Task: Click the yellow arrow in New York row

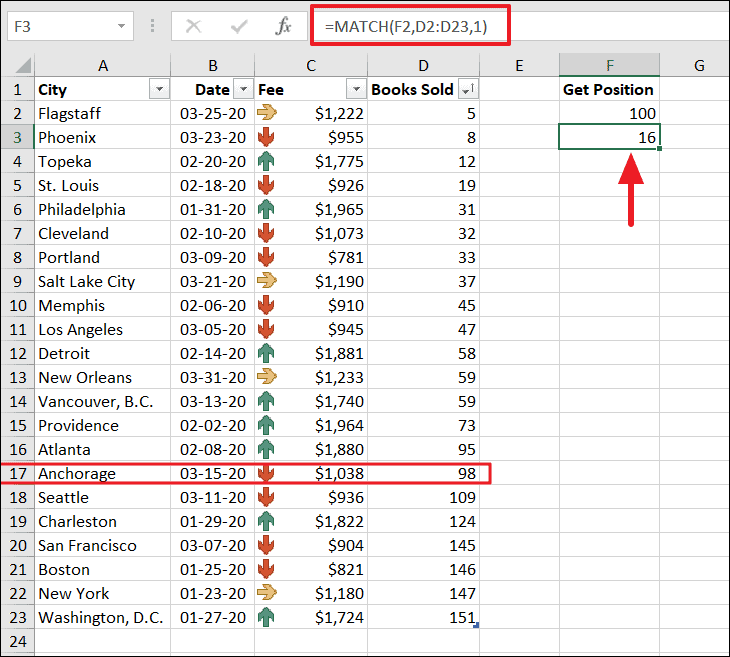Action: (266, 592)
